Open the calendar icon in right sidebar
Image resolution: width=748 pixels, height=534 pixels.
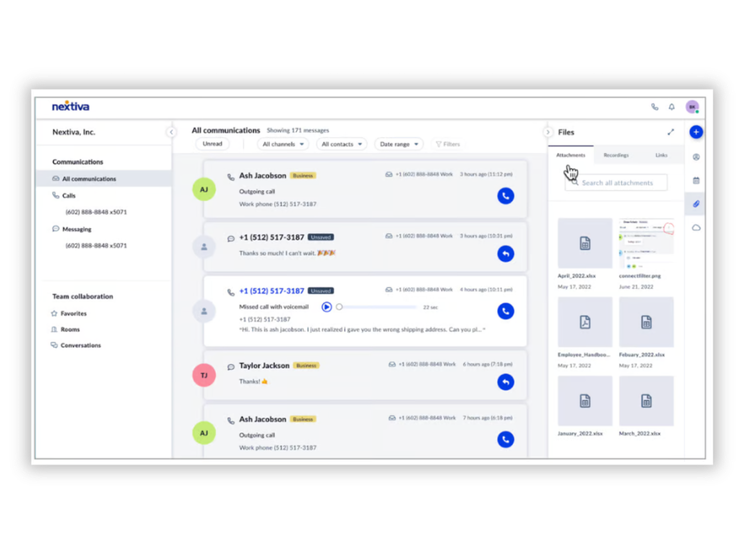[696, 181]
